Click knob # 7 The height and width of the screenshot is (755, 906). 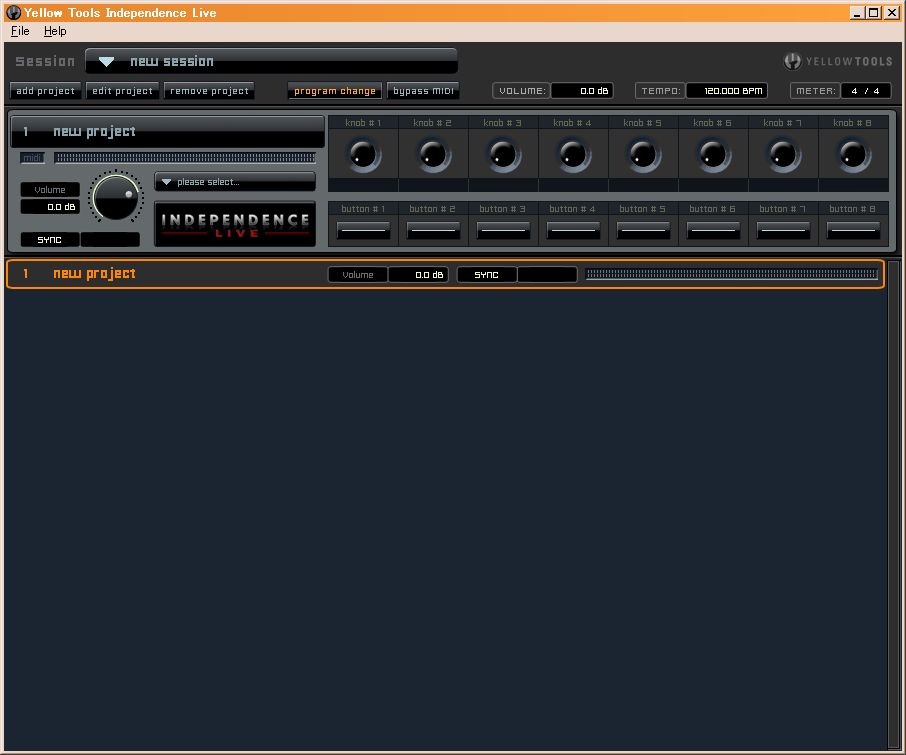[783, 155]
